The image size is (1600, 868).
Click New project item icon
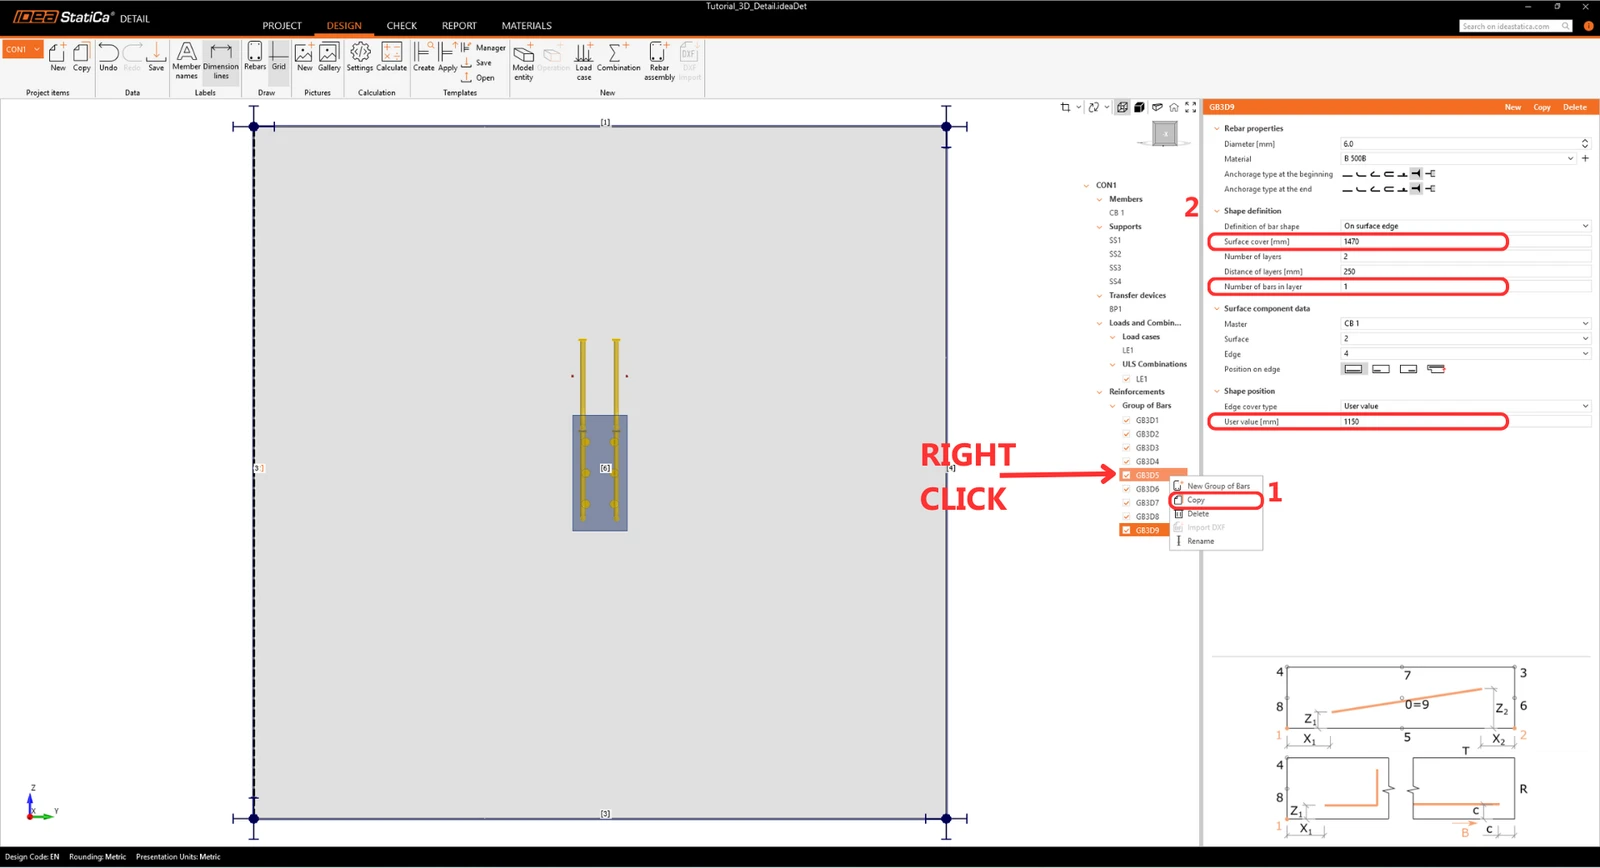coord(57,57)
